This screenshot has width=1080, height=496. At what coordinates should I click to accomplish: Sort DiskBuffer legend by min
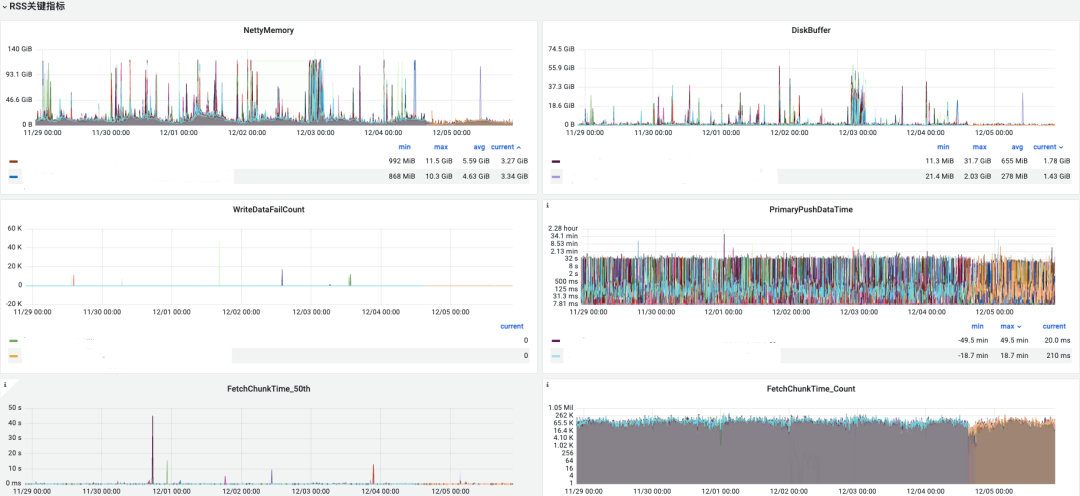coord(944,147)
